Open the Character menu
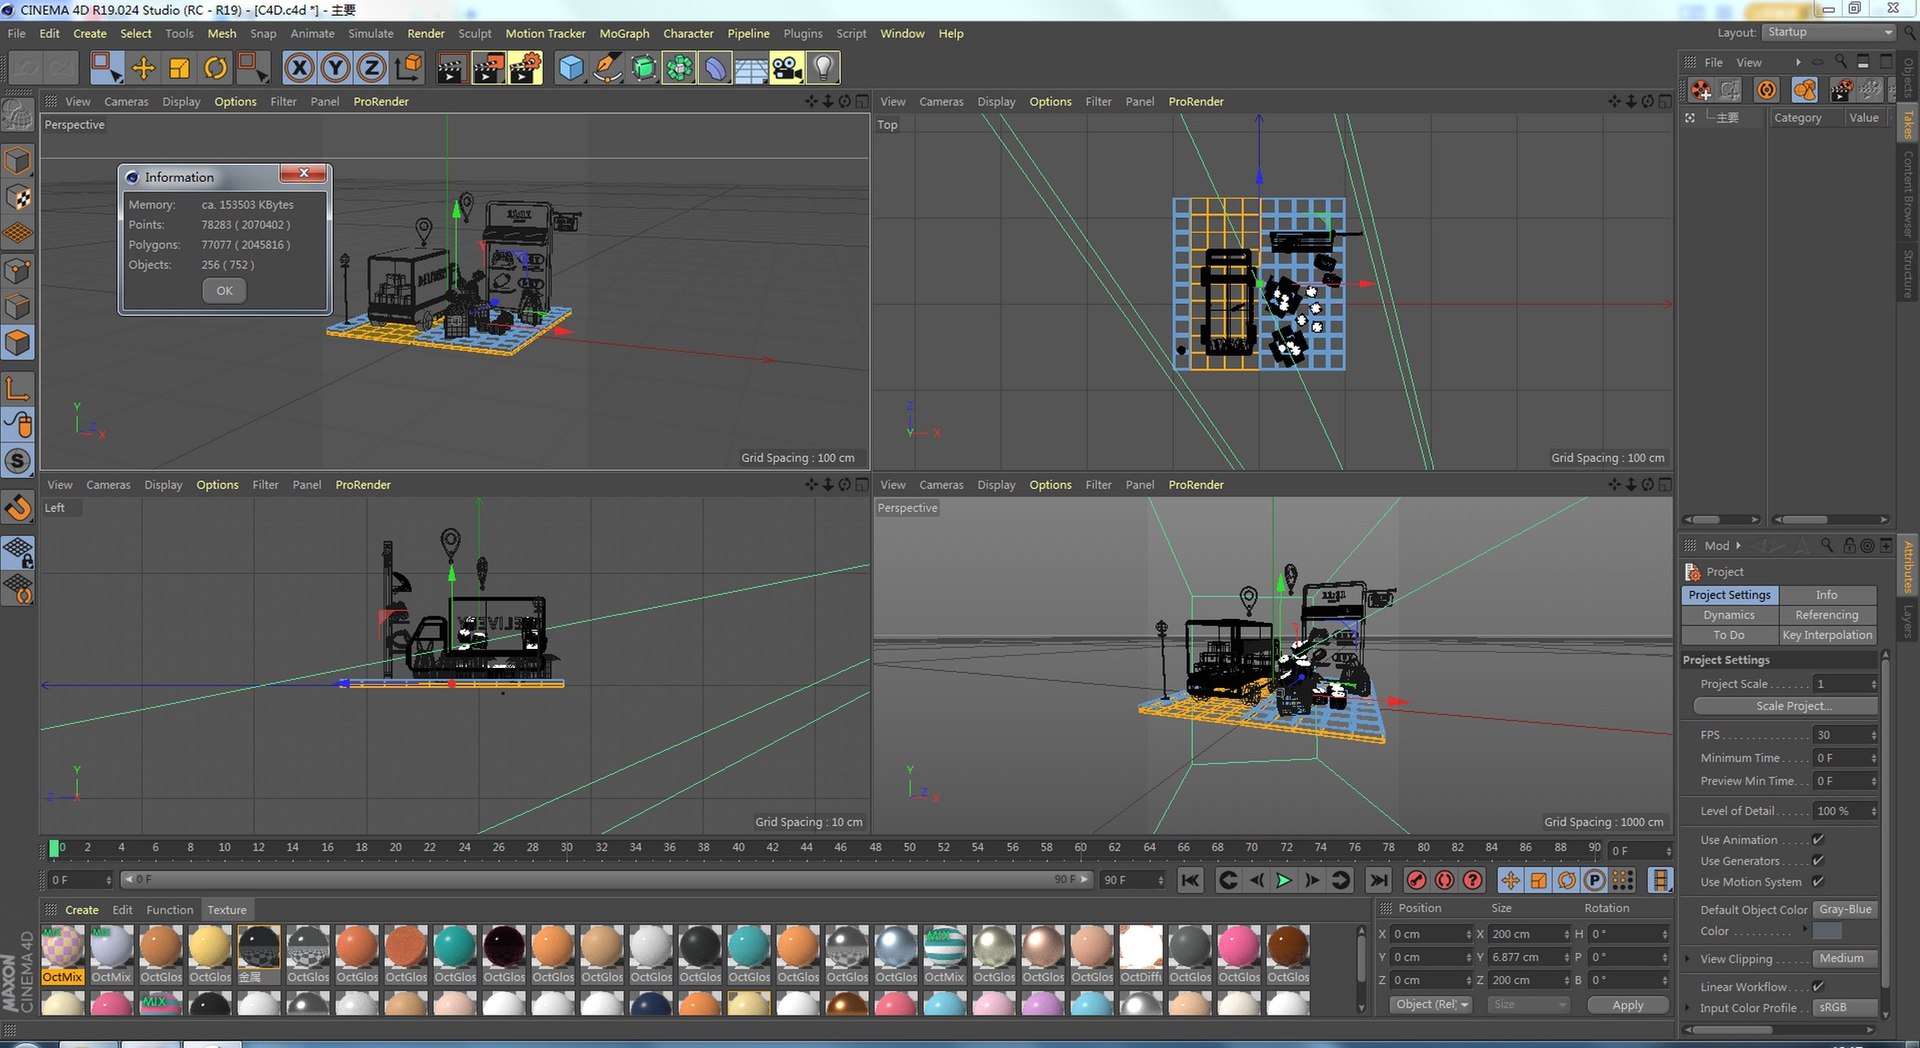The image size is (1920, 1048). 688,33
